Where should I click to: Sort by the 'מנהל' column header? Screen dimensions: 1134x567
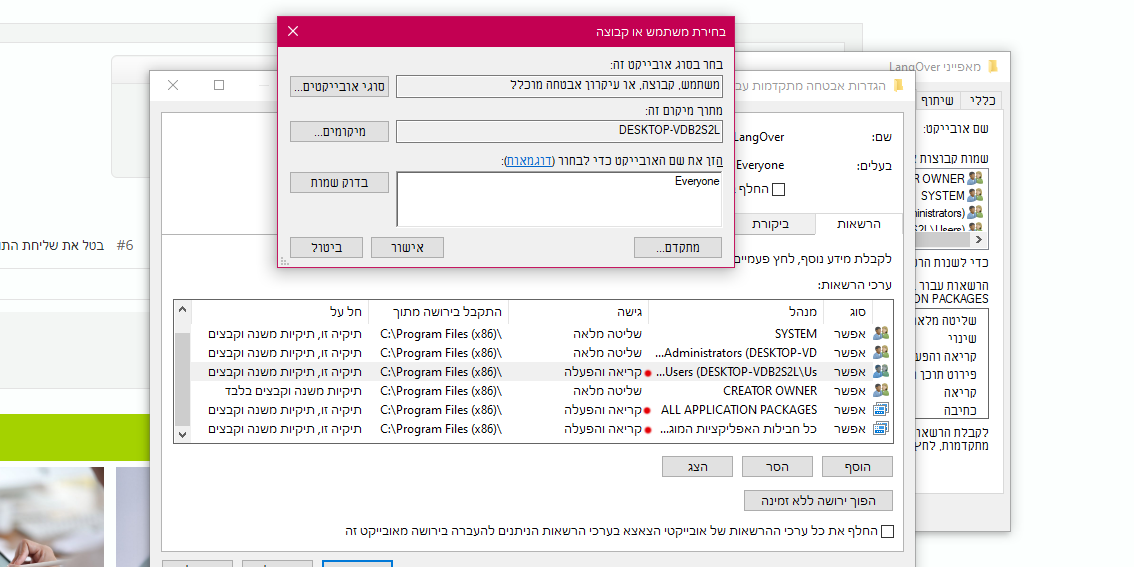(x=736, y=312)
